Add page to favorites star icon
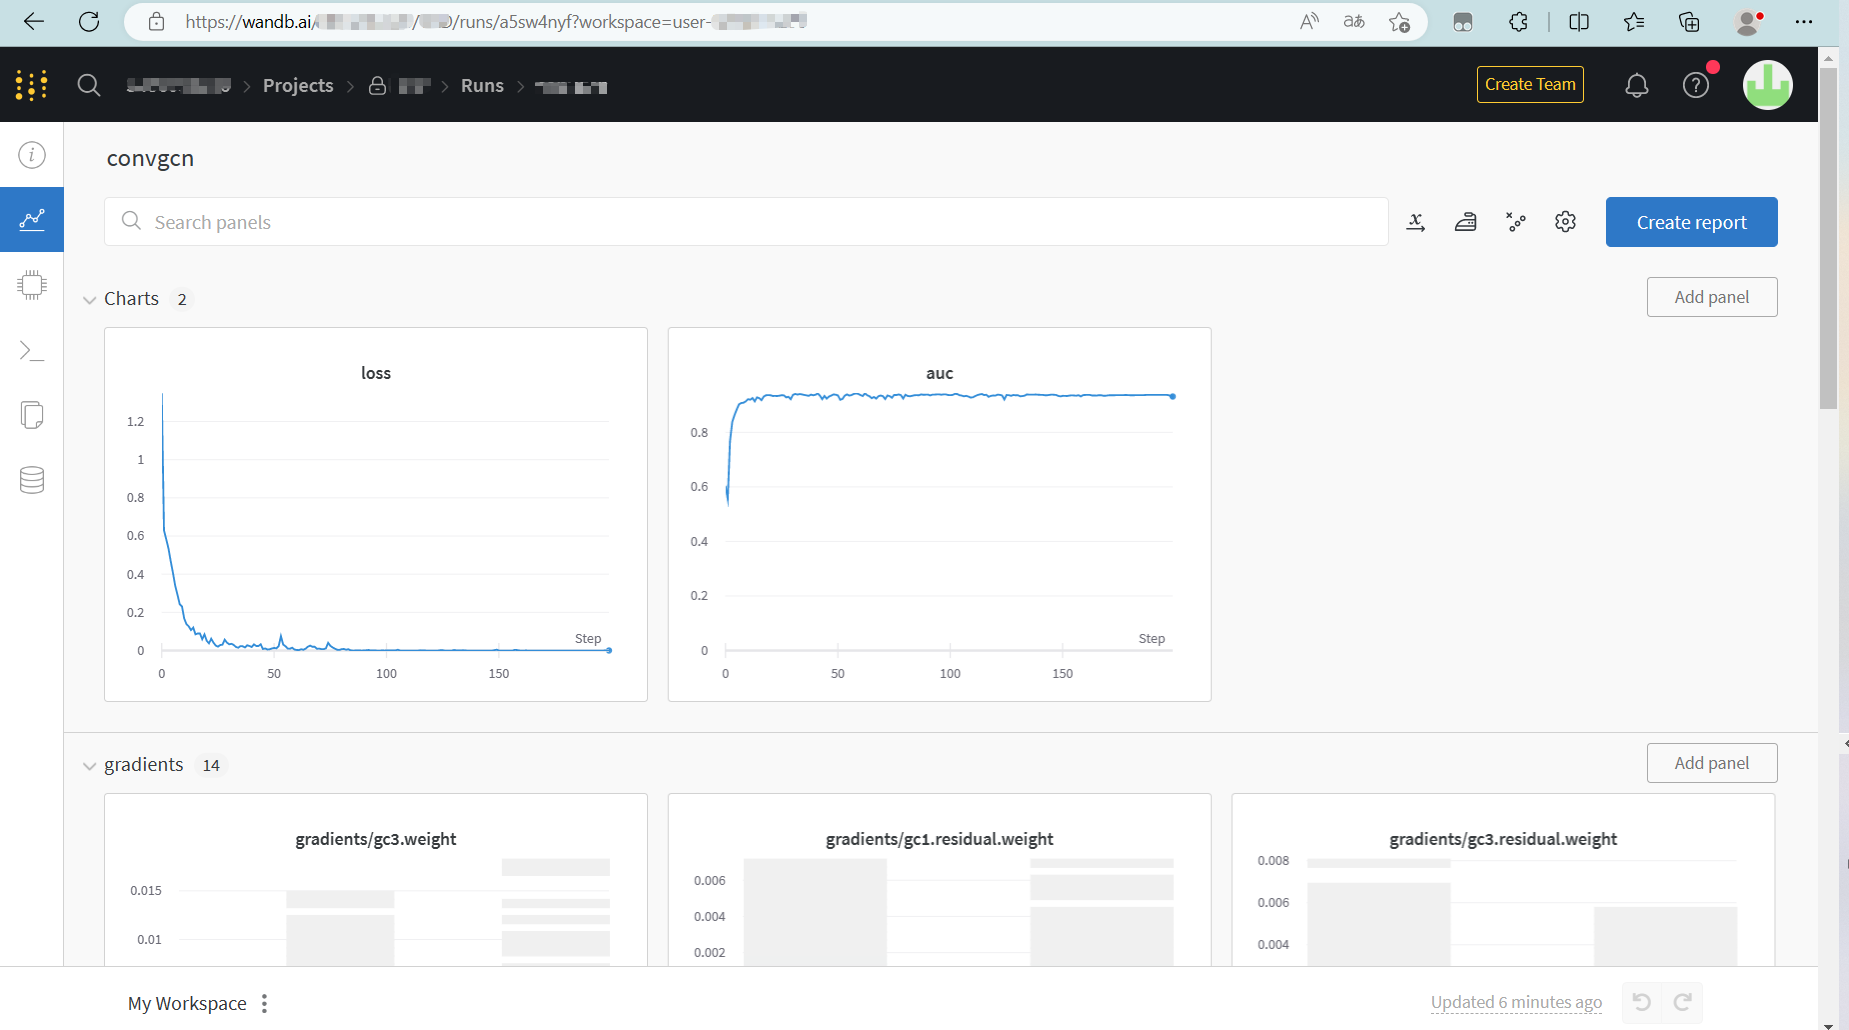This screenshot has height=1030, width=1849. click(1399, 22)
